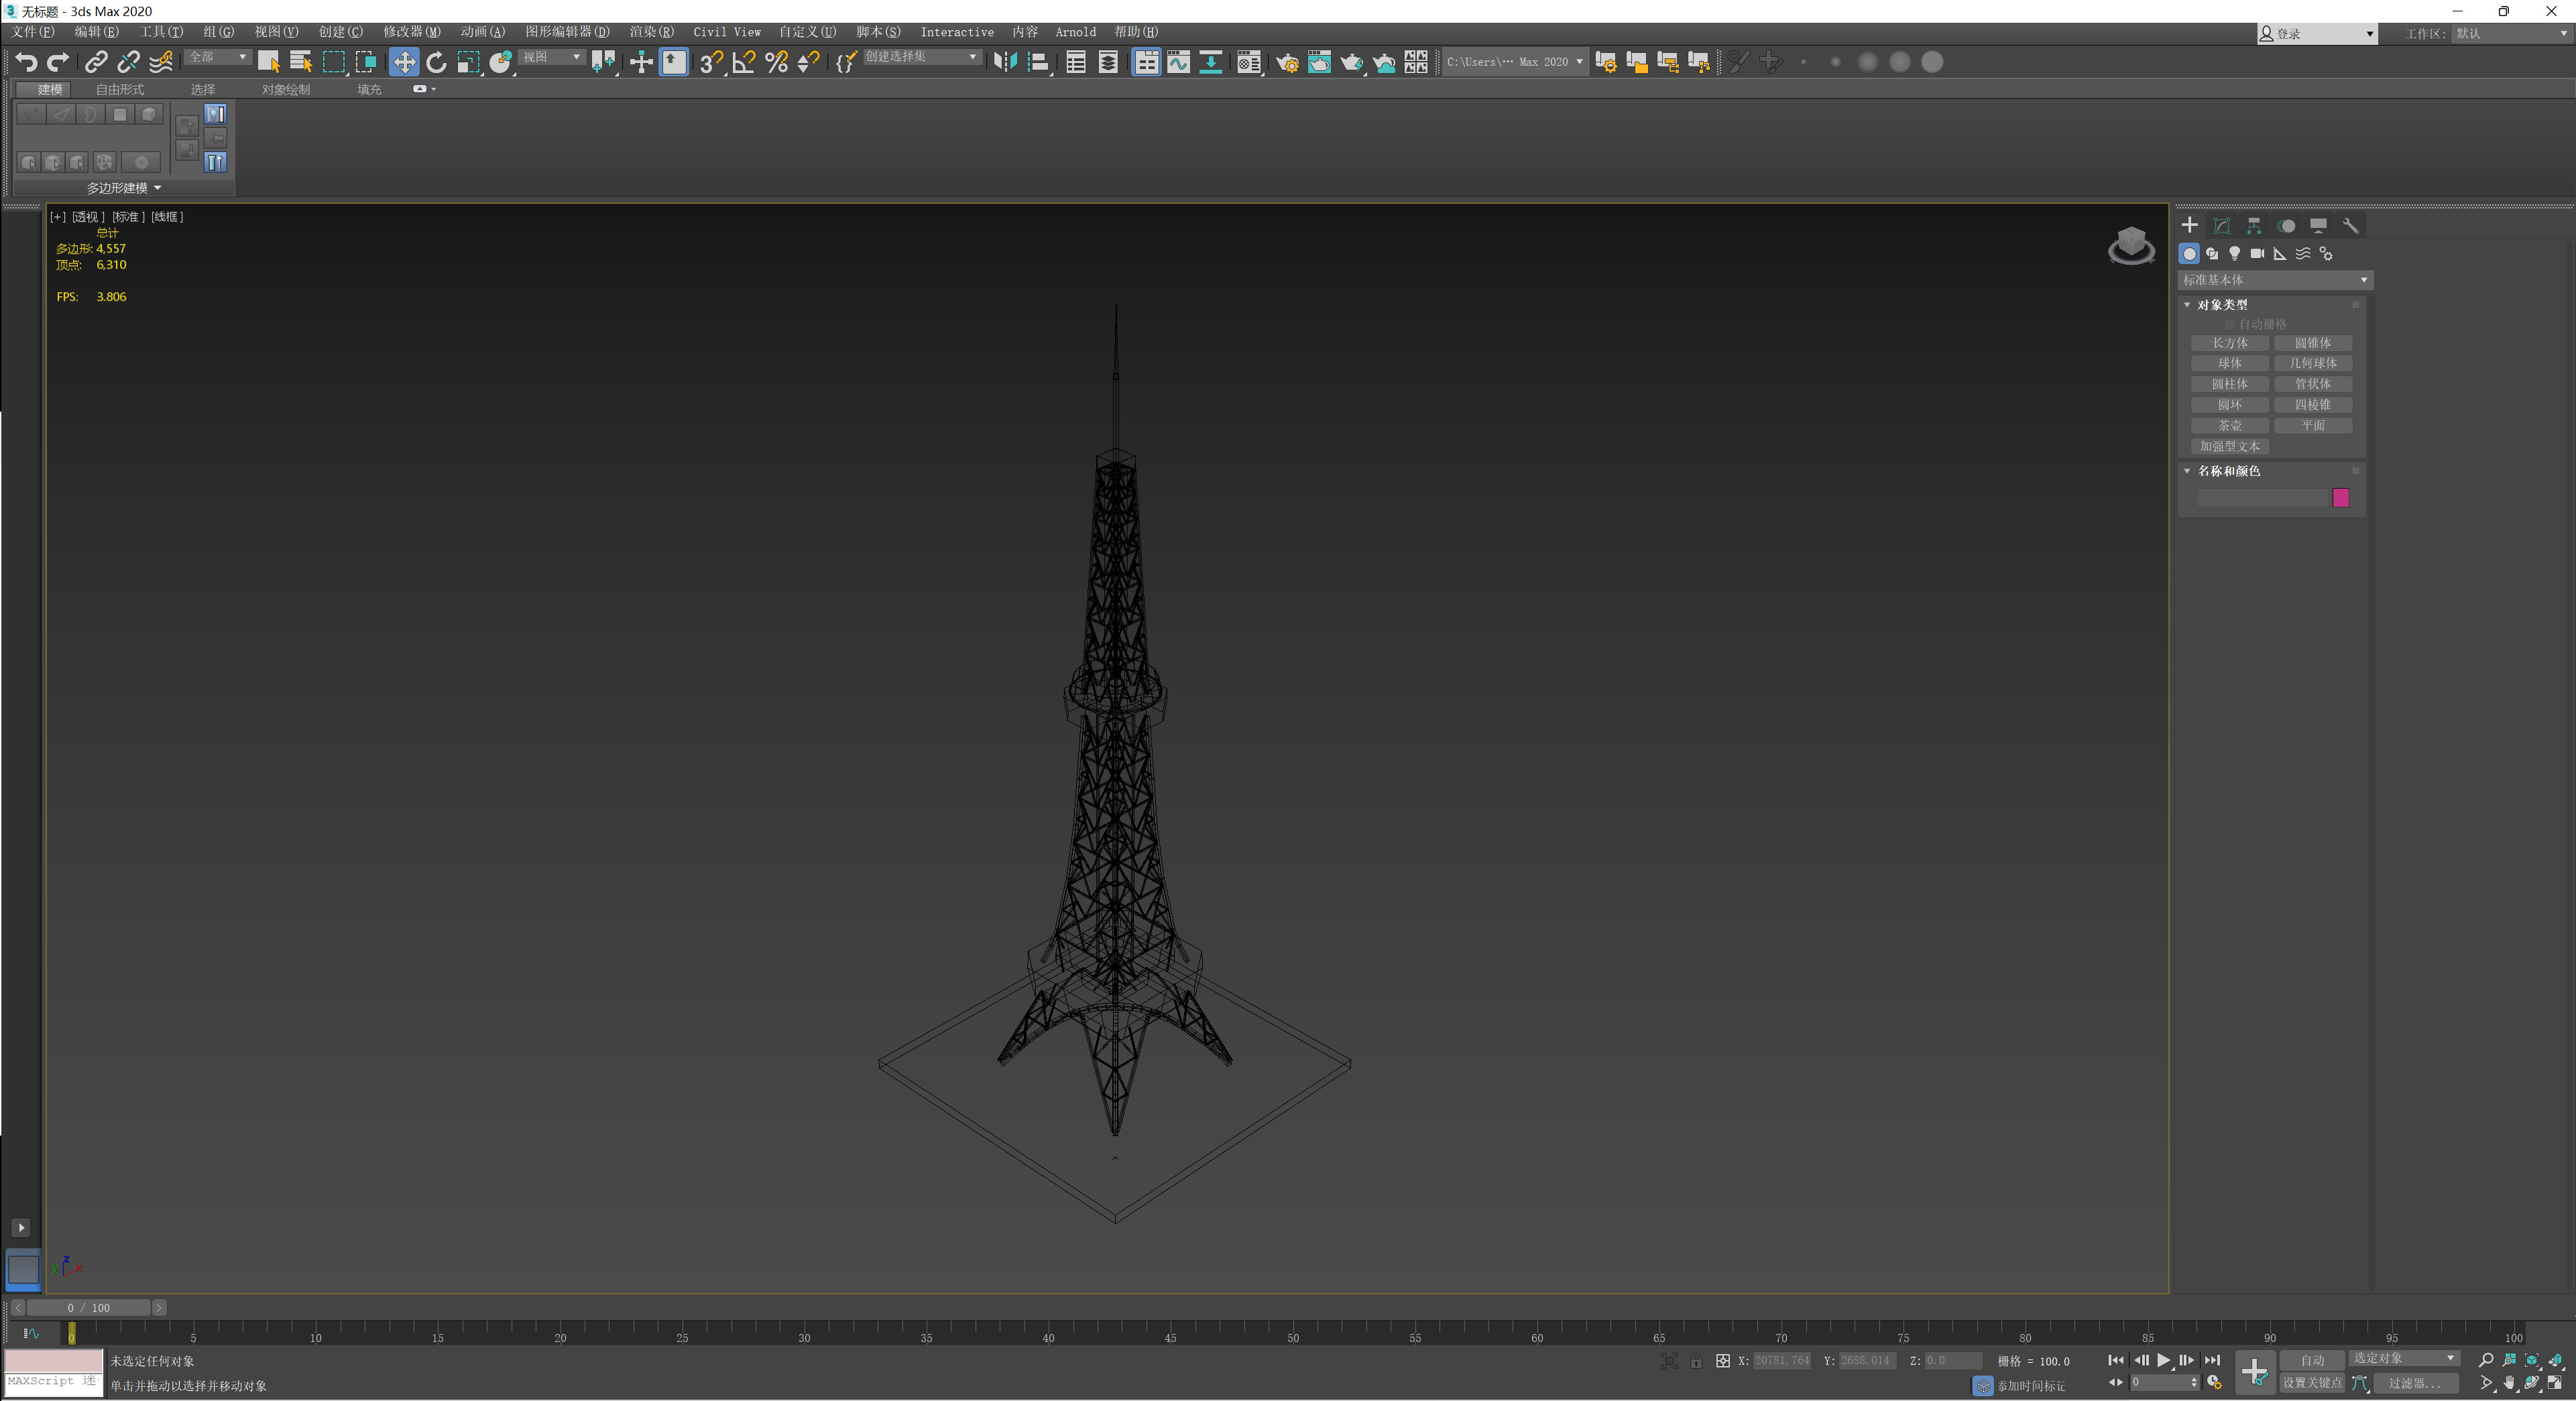Select the Lights category bulb icon

2234,254
